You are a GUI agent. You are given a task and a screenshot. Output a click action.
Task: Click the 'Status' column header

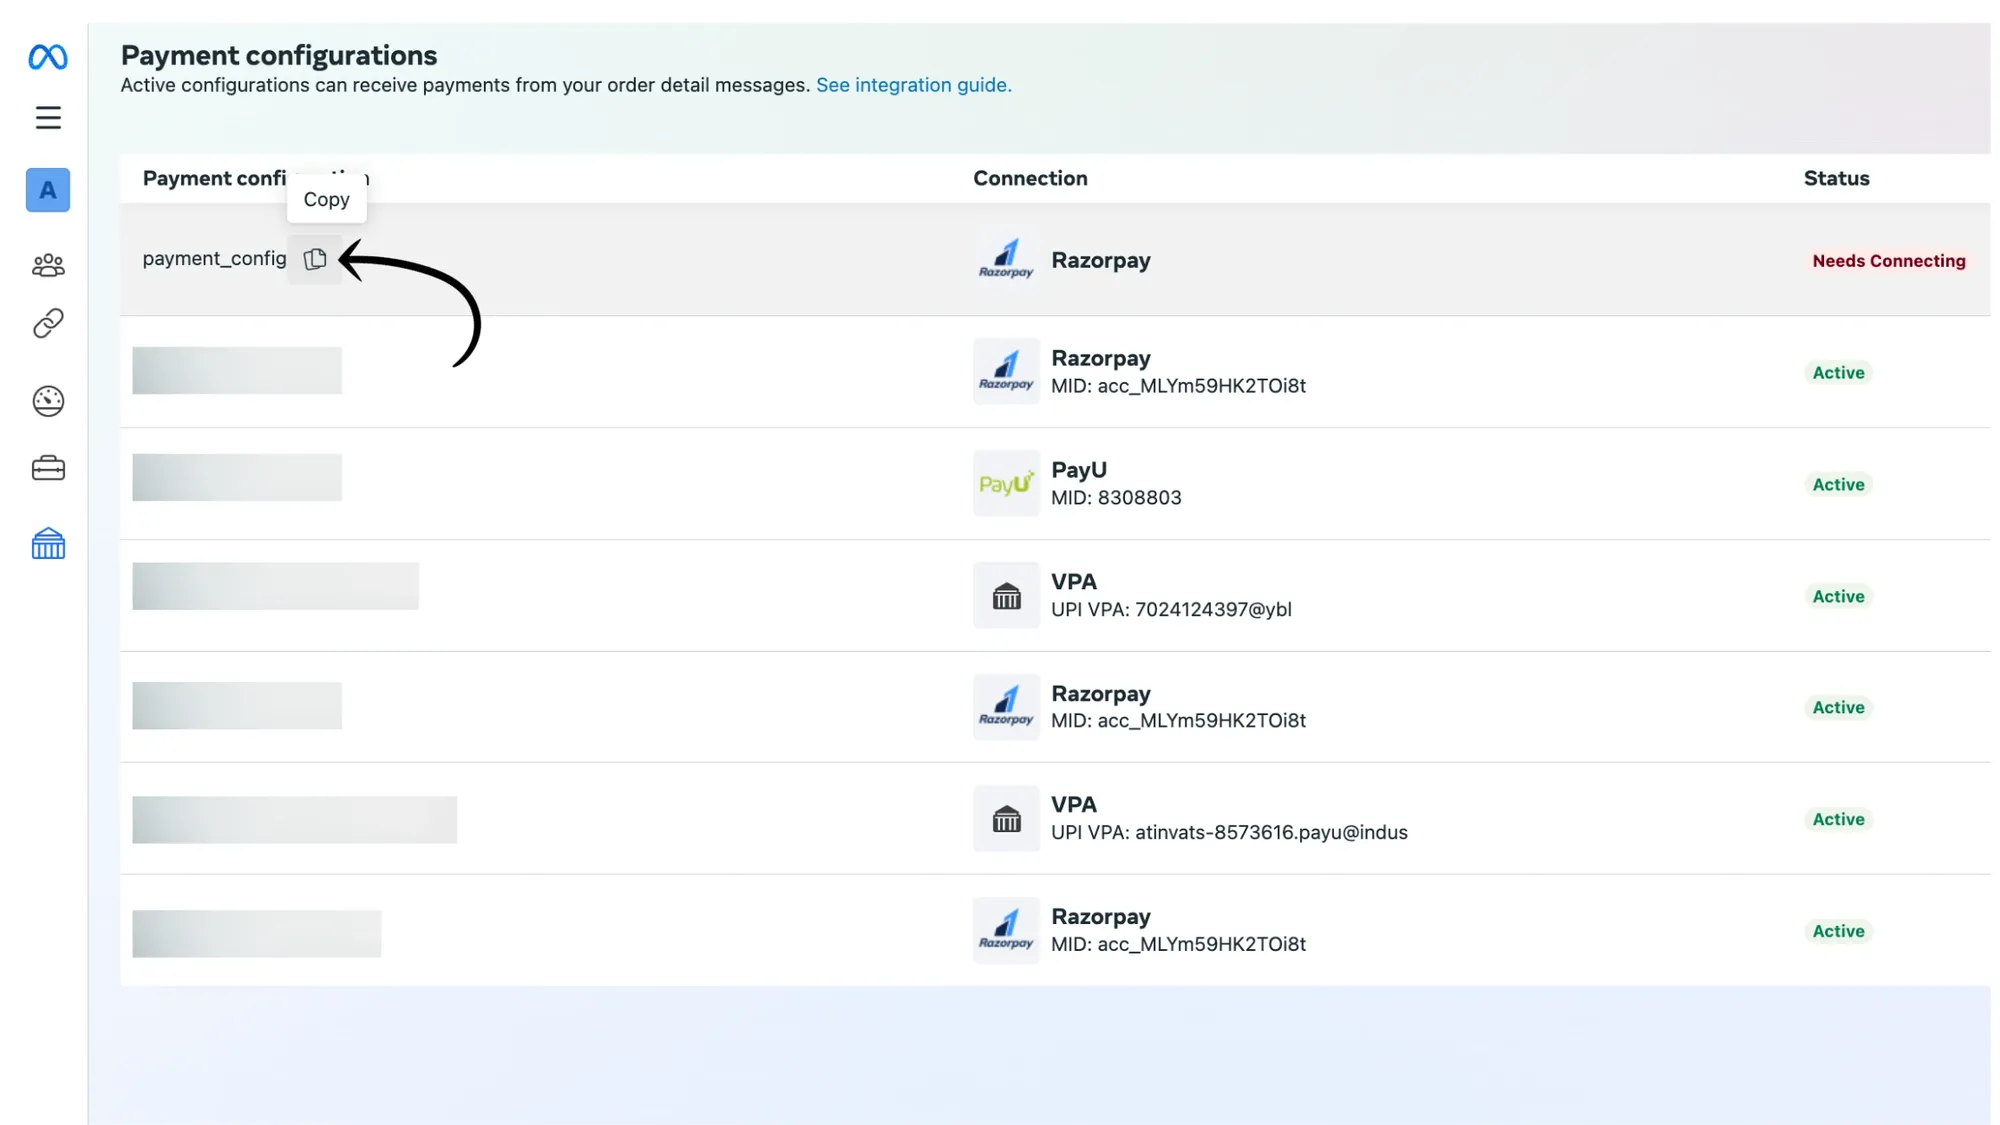pos(1836,178)
